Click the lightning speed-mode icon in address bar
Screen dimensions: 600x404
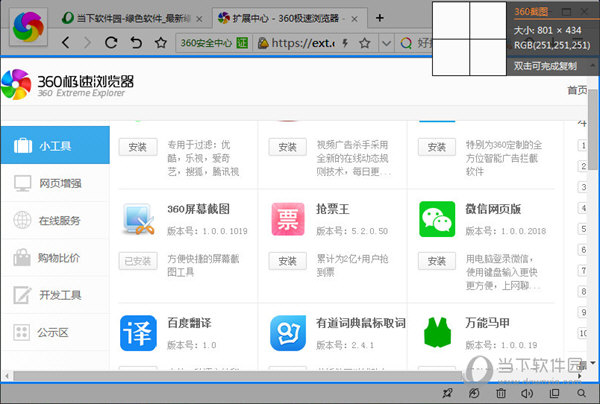pyautogui.click(x=345, y=43)
